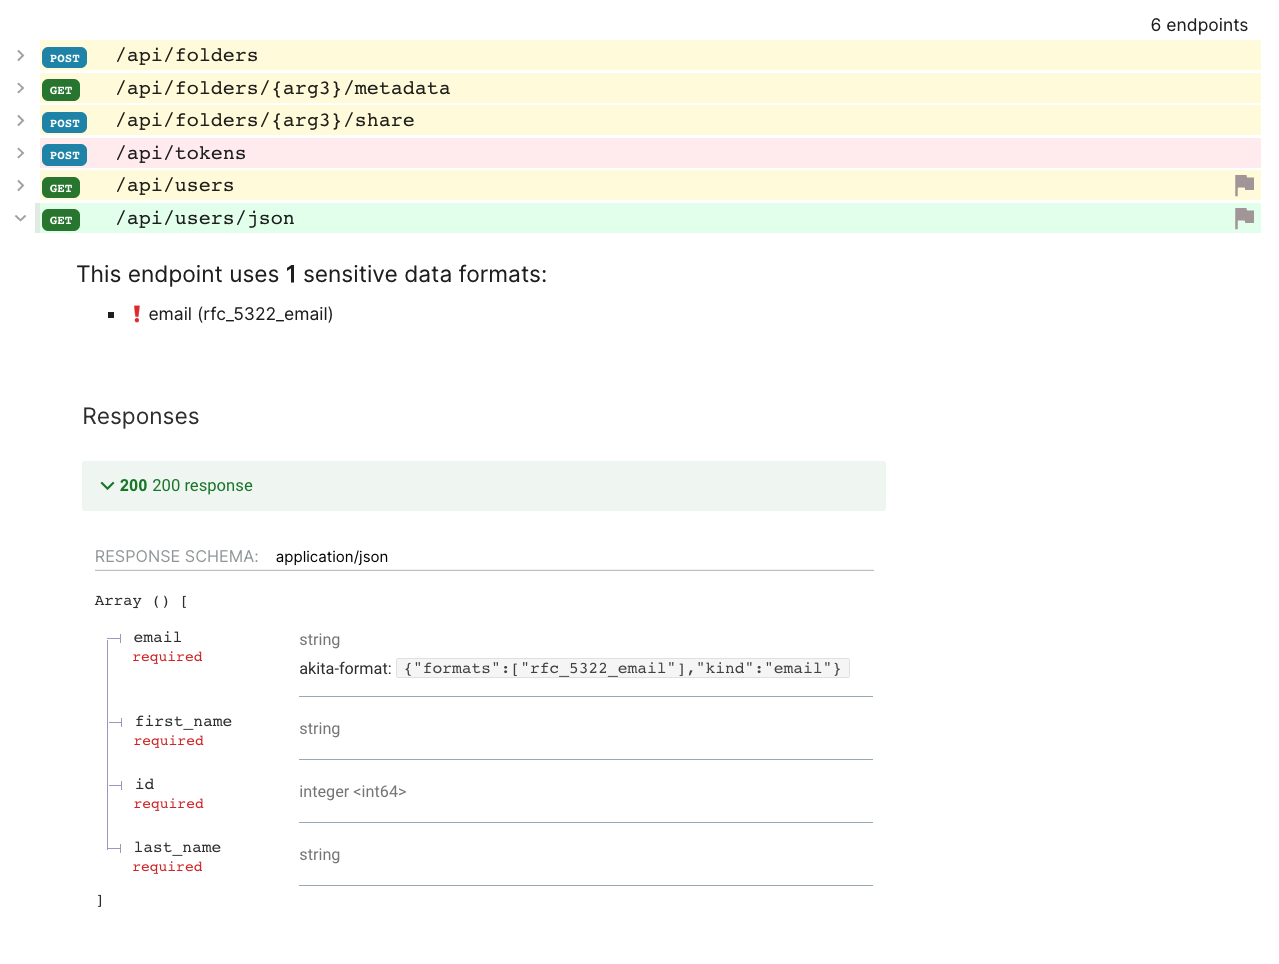Open the /api/users endpoint row

pyautogui.click(x=650, y=185)
